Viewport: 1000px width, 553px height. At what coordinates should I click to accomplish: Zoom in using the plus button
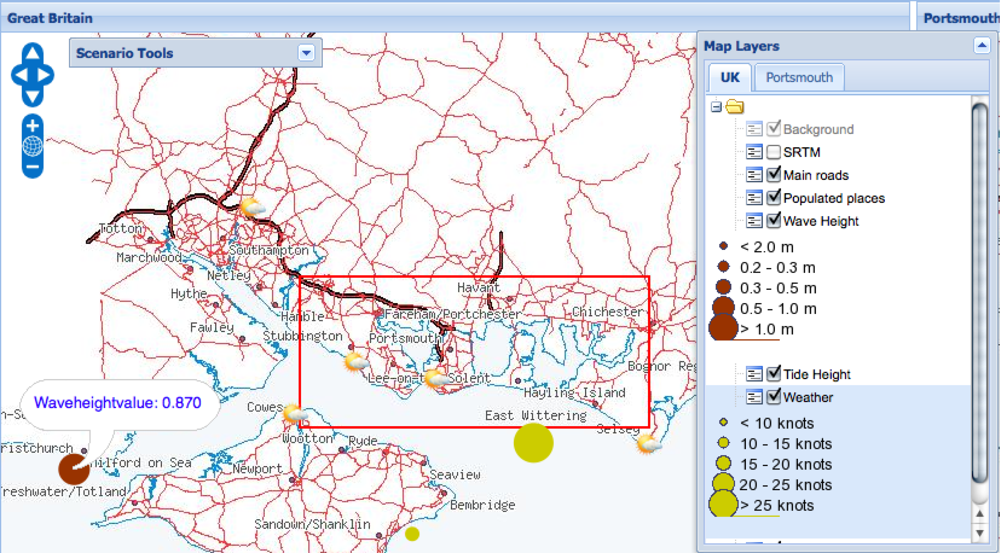tap(33, 126)
